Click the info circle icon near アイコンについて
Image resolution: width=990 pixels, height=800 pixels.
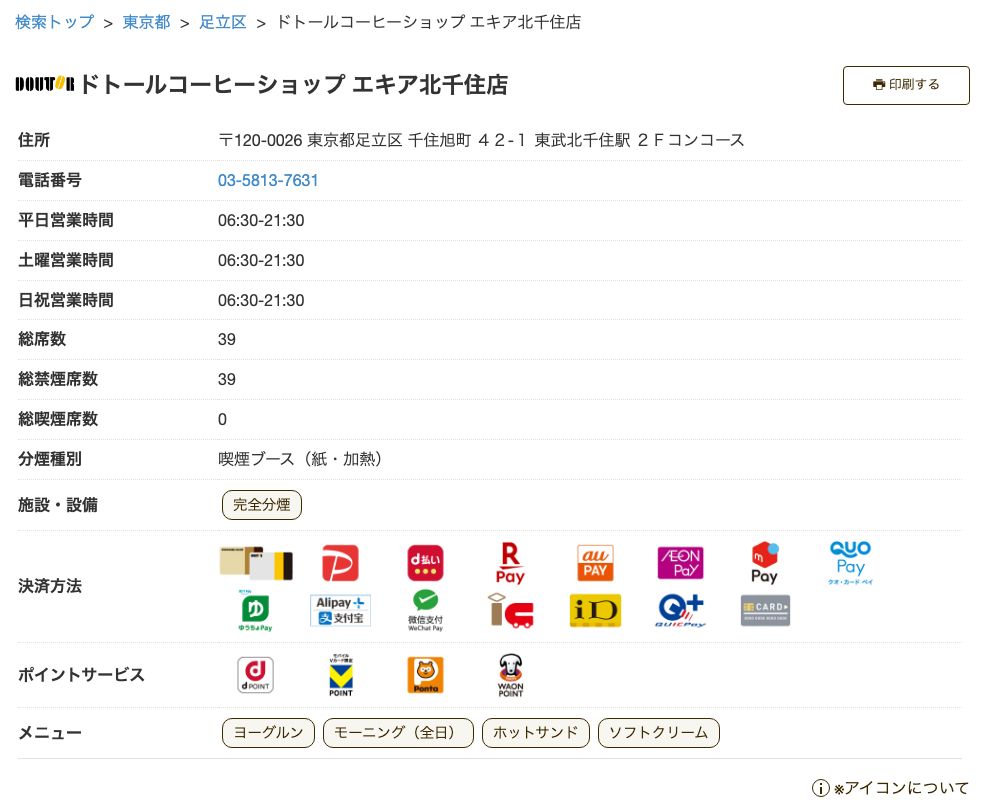(x=820, y=788)
